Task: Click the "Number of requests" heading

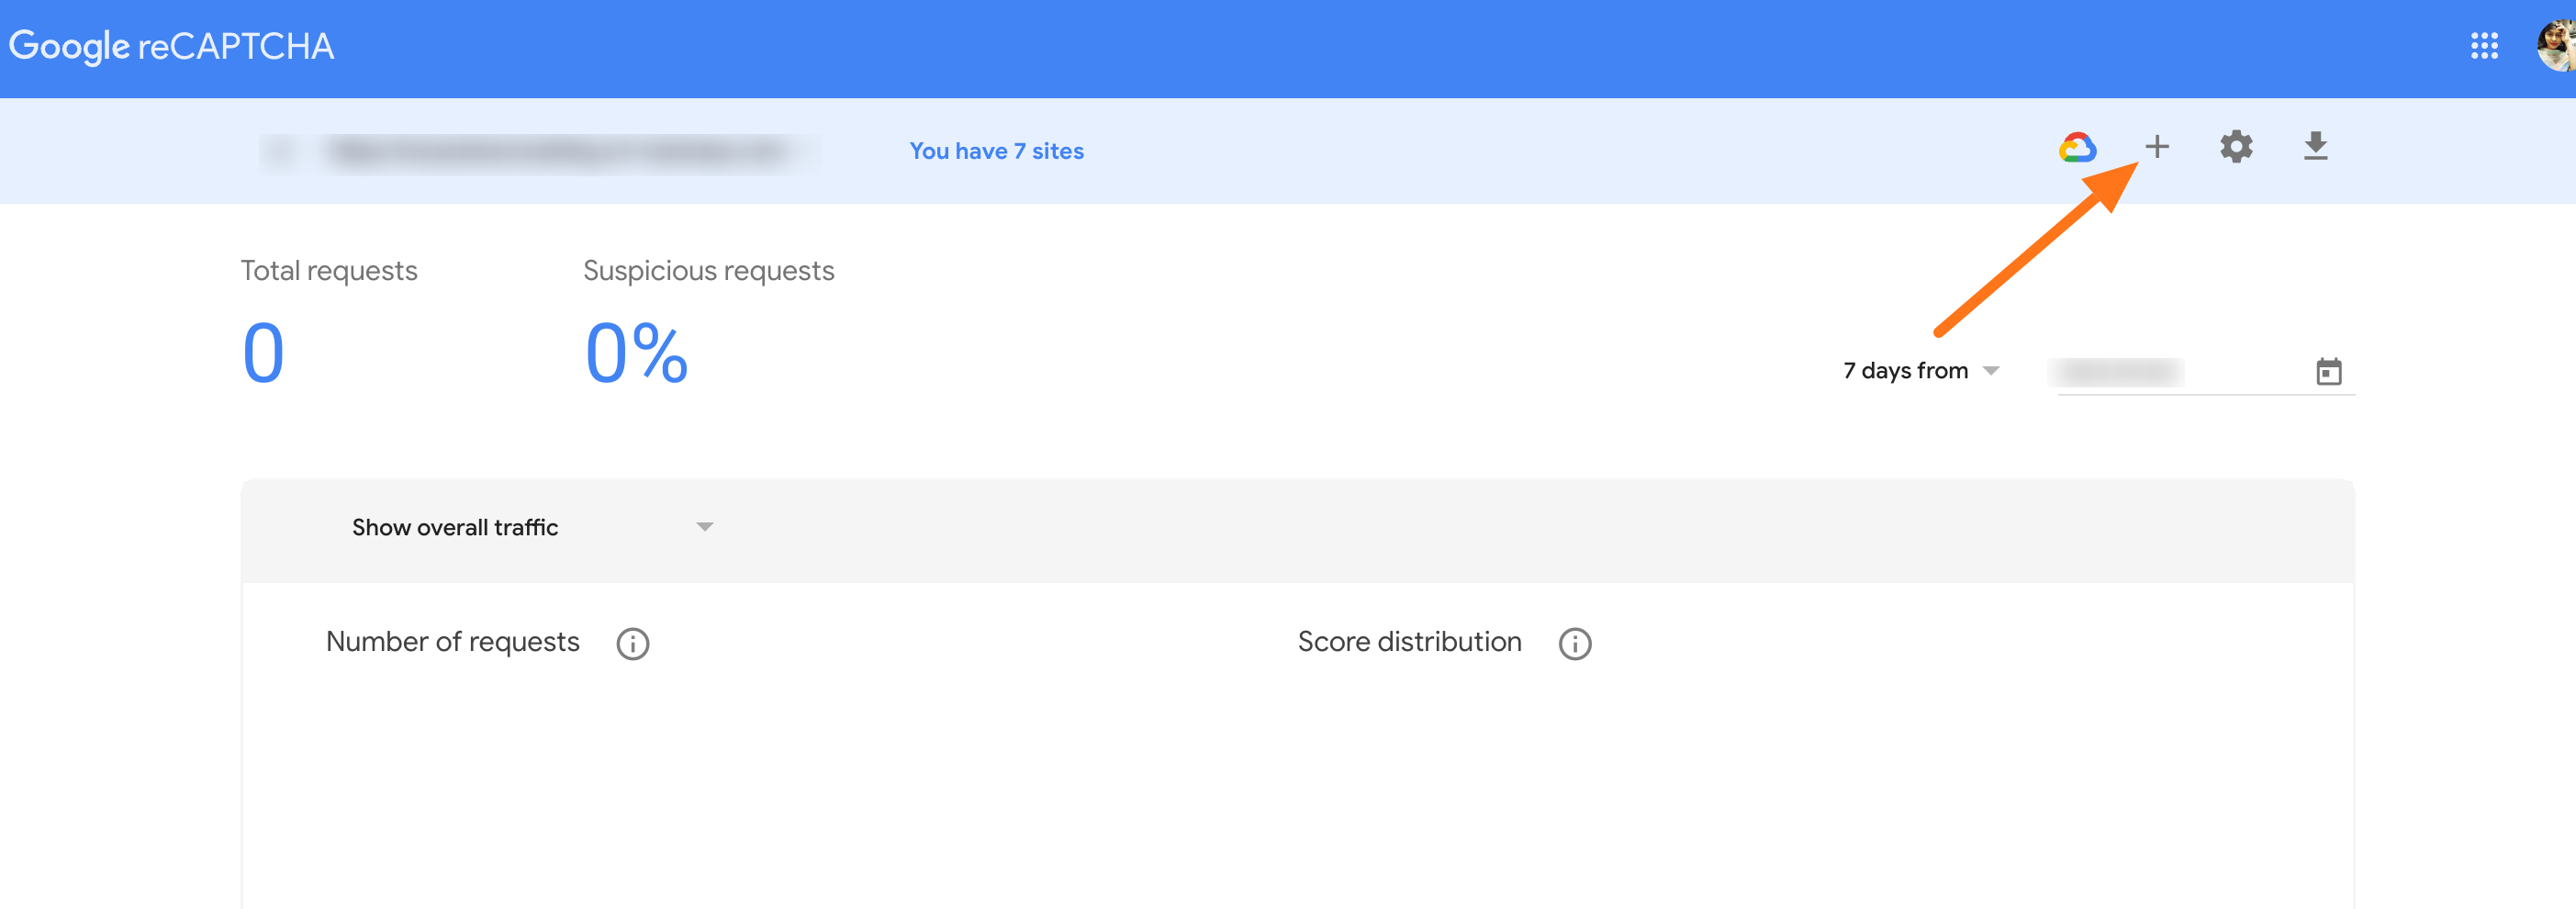Action: click(x=452, y=642)
